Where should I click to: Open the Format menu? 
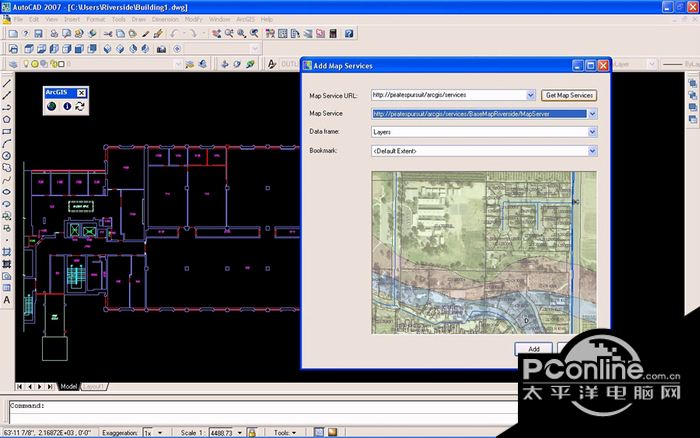coord(96,20)
